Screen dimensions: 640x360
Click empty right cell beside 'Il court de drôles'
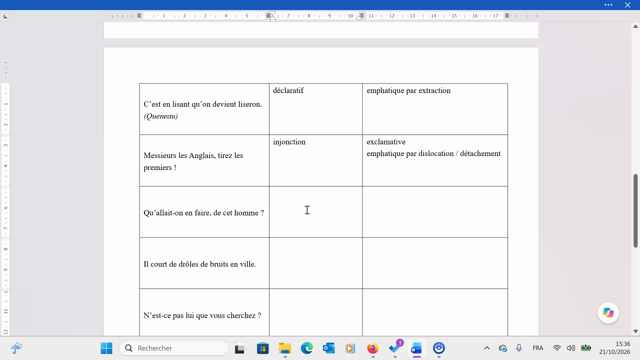pyautogui.click(x=435, y=263)
